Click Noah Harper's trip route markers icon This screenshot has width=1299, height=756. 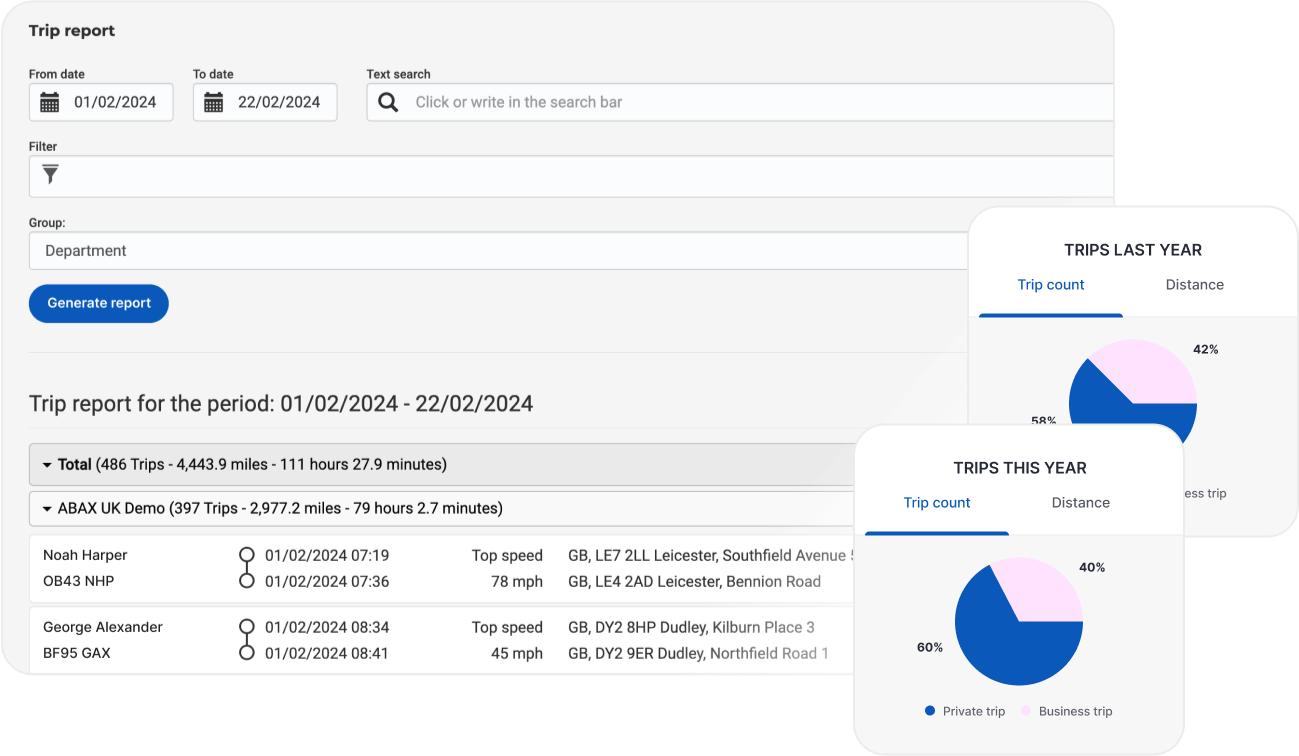click(247, 568)
